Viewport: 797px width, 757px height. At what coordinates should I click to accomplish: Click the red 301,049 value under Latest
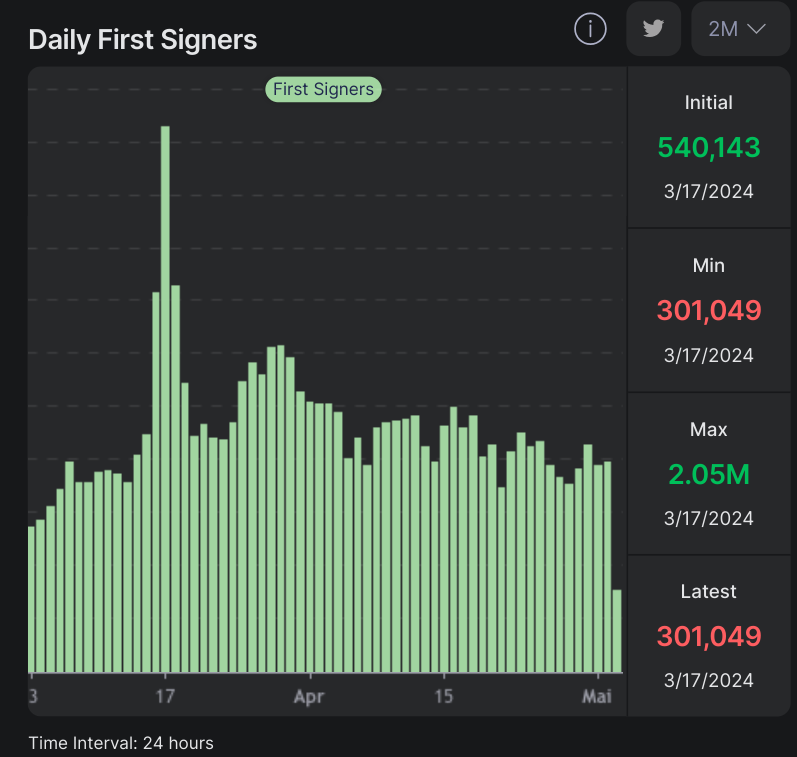click(x=708, y=636)
